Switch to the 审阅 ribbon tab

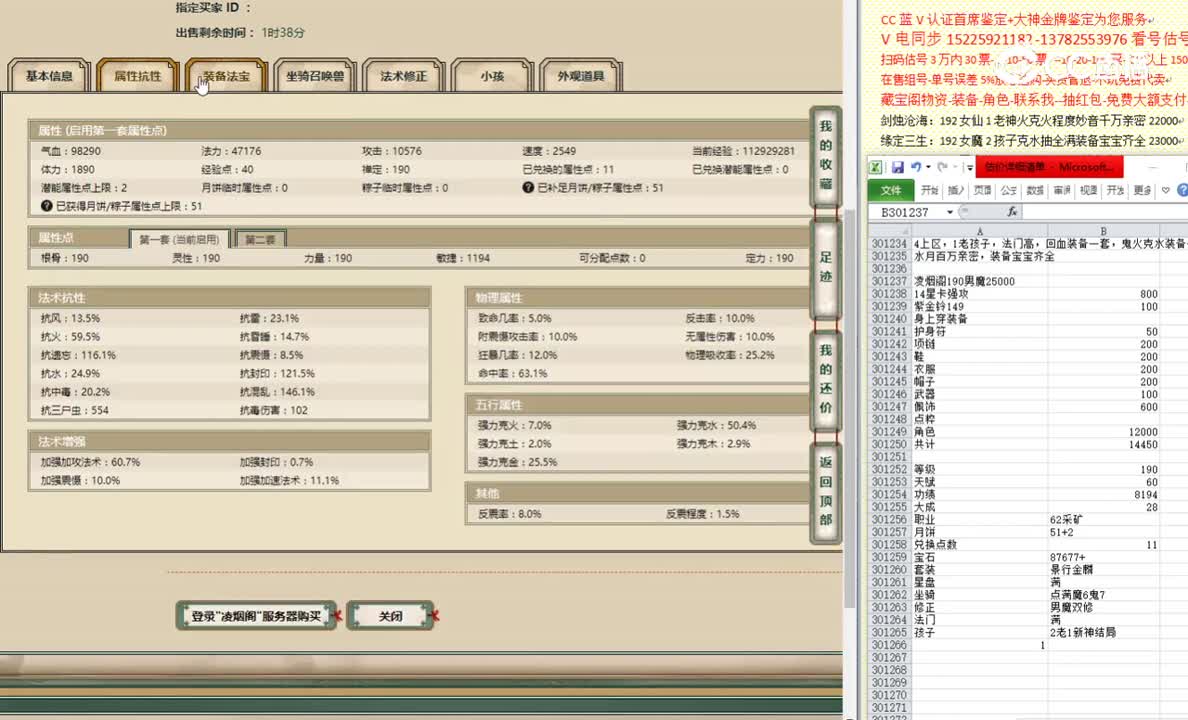click(x=1061, y=190)
